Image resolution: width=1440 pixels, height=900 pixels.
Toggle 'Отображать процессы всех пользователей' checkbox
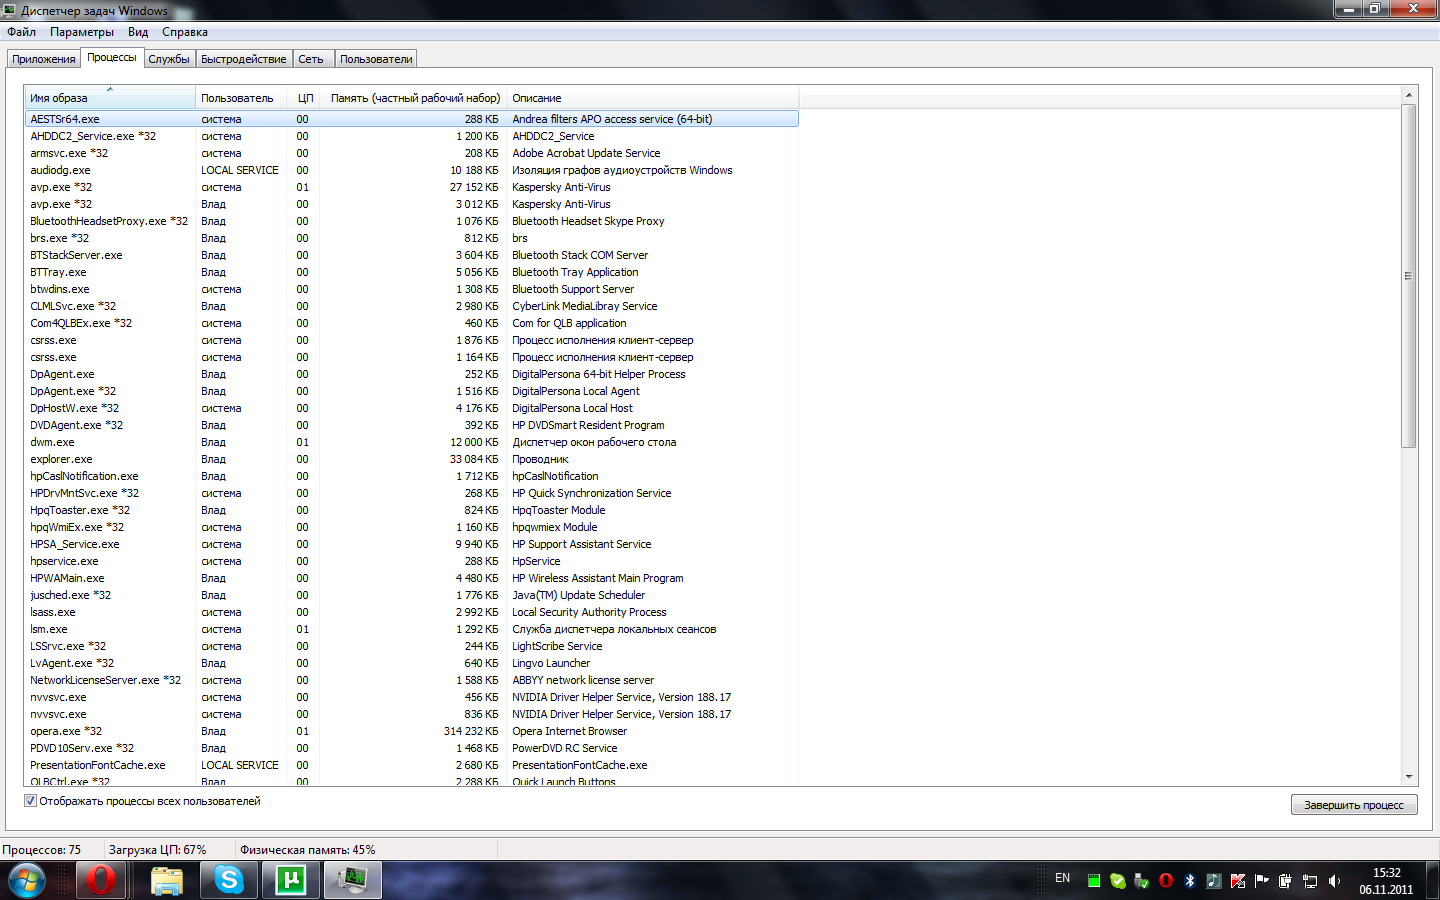coord(30,801)
